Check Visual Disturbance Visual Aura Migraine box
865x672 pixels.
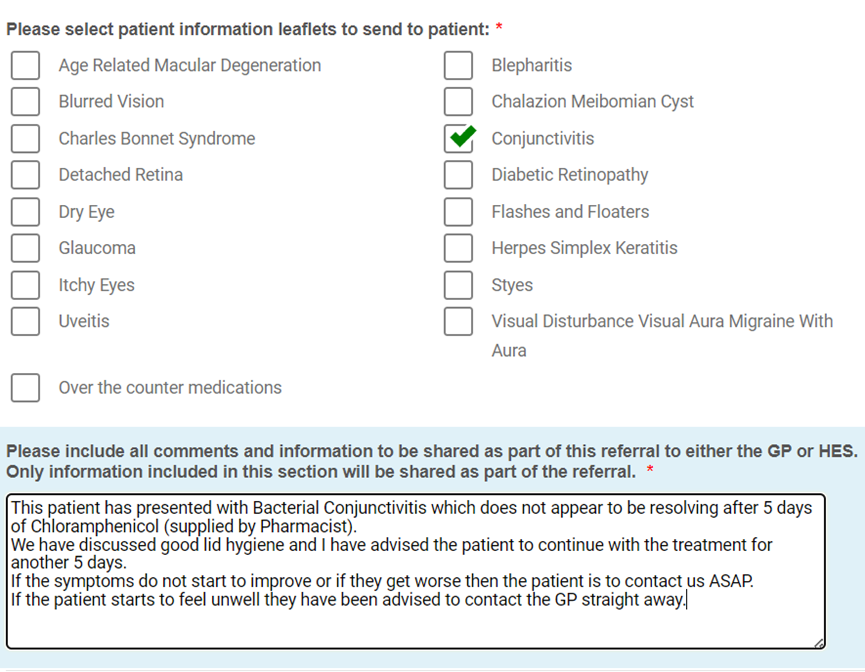pos(458,321)
